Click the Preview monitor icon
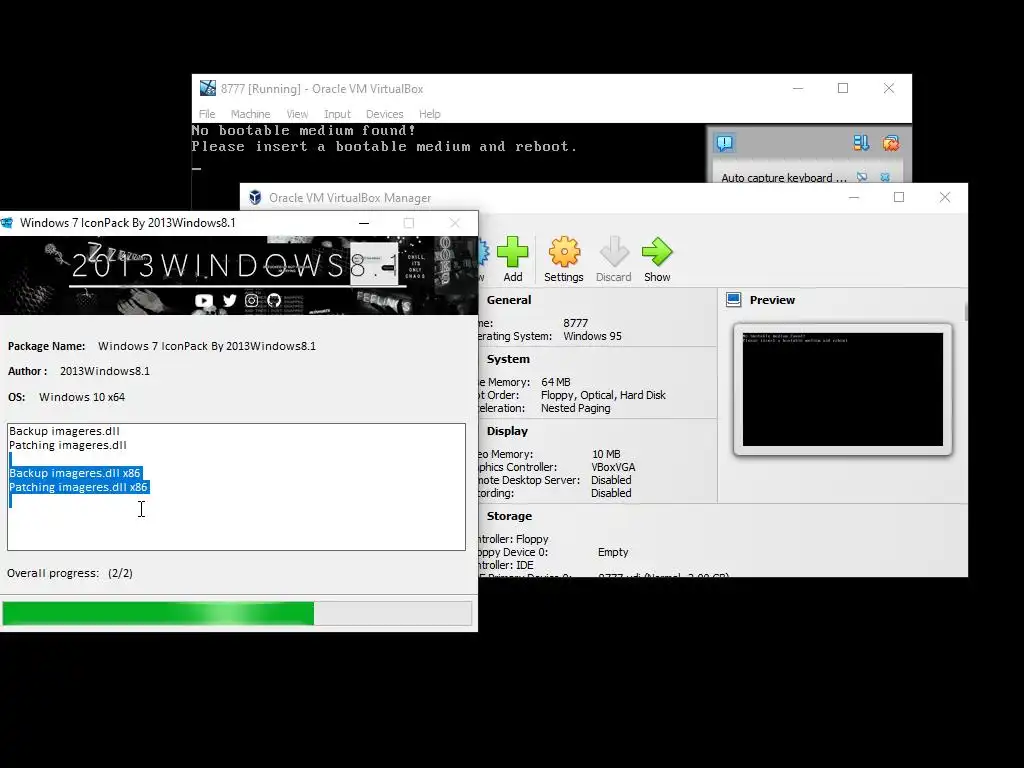 (733, 300)
